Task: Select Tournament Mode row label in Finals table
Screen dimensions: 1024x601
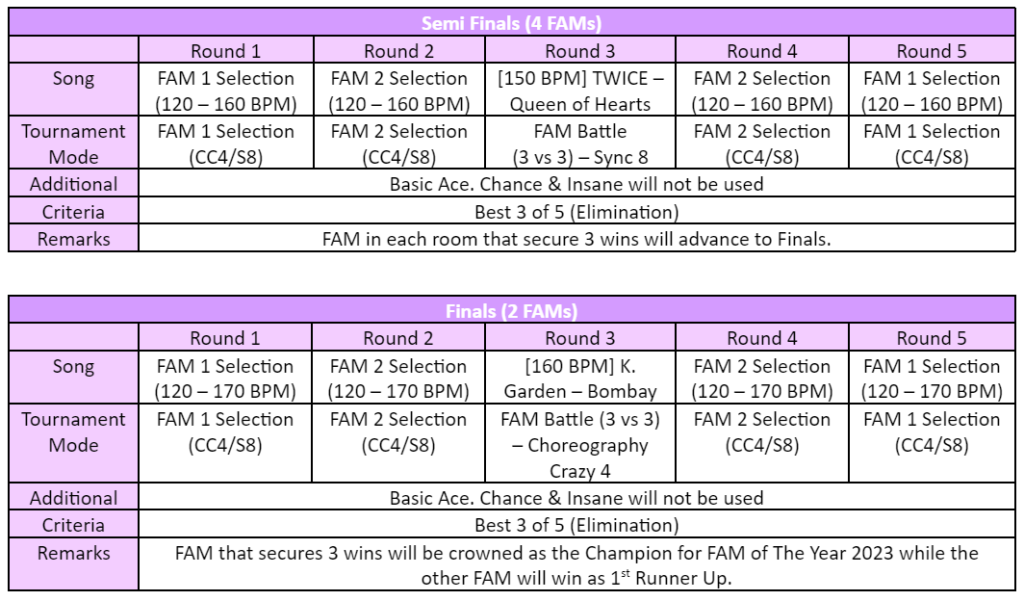Action: (x=73, y=432)
